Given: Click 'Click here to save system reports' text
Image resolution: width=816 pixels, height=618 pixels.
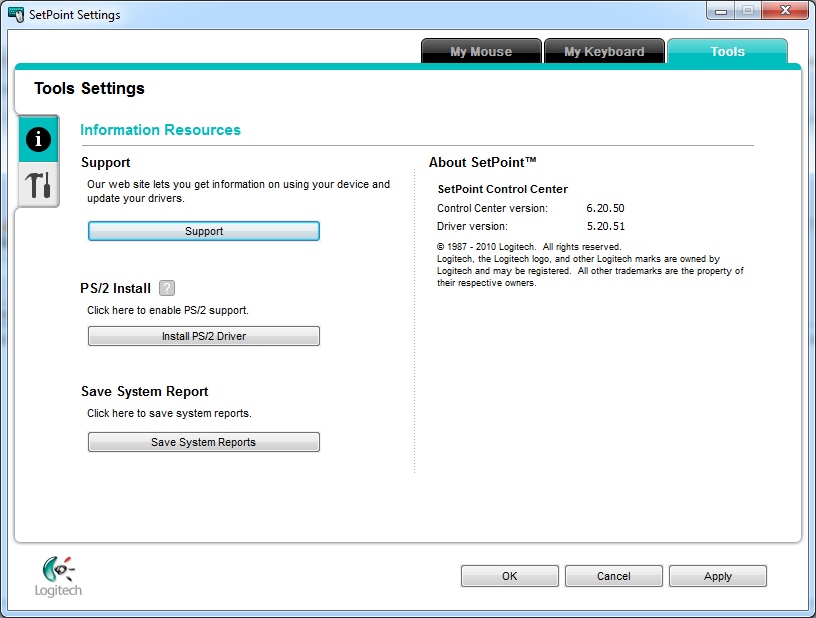Looking at the screenshot, I should pyautogui.click(x=169, y=413).
